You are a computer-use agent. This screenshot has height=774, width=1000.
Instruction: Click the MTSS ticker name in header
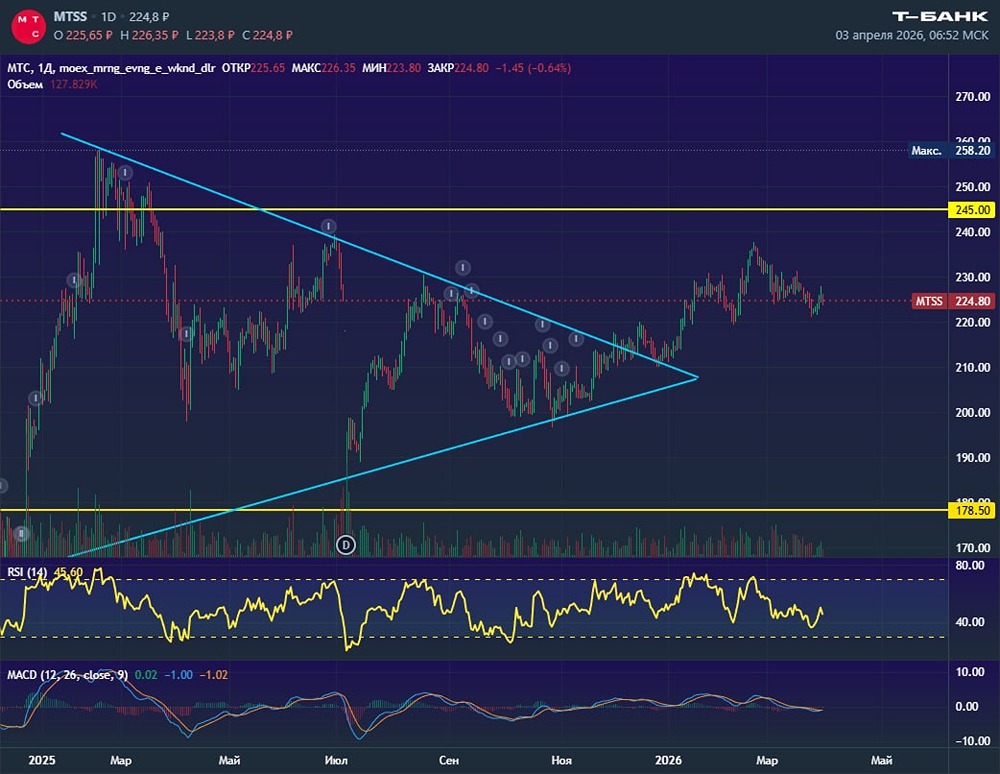pyautogui.click(x=70, y=17)
